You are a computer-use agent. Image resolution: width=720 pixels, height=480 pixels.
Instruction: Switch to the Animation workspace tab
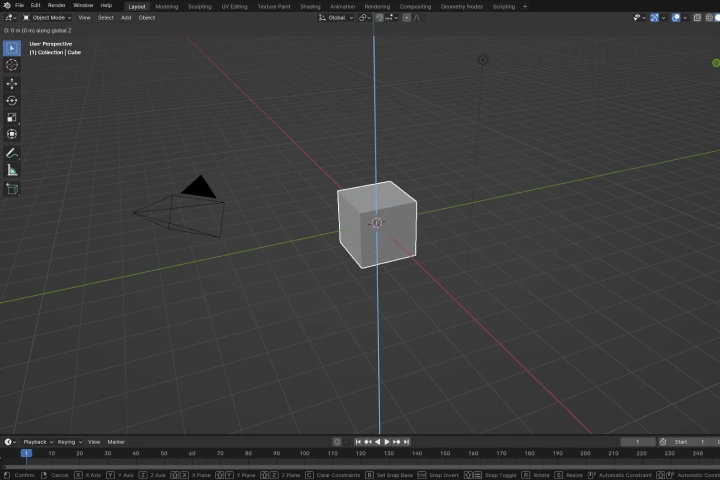pos(343,6)
